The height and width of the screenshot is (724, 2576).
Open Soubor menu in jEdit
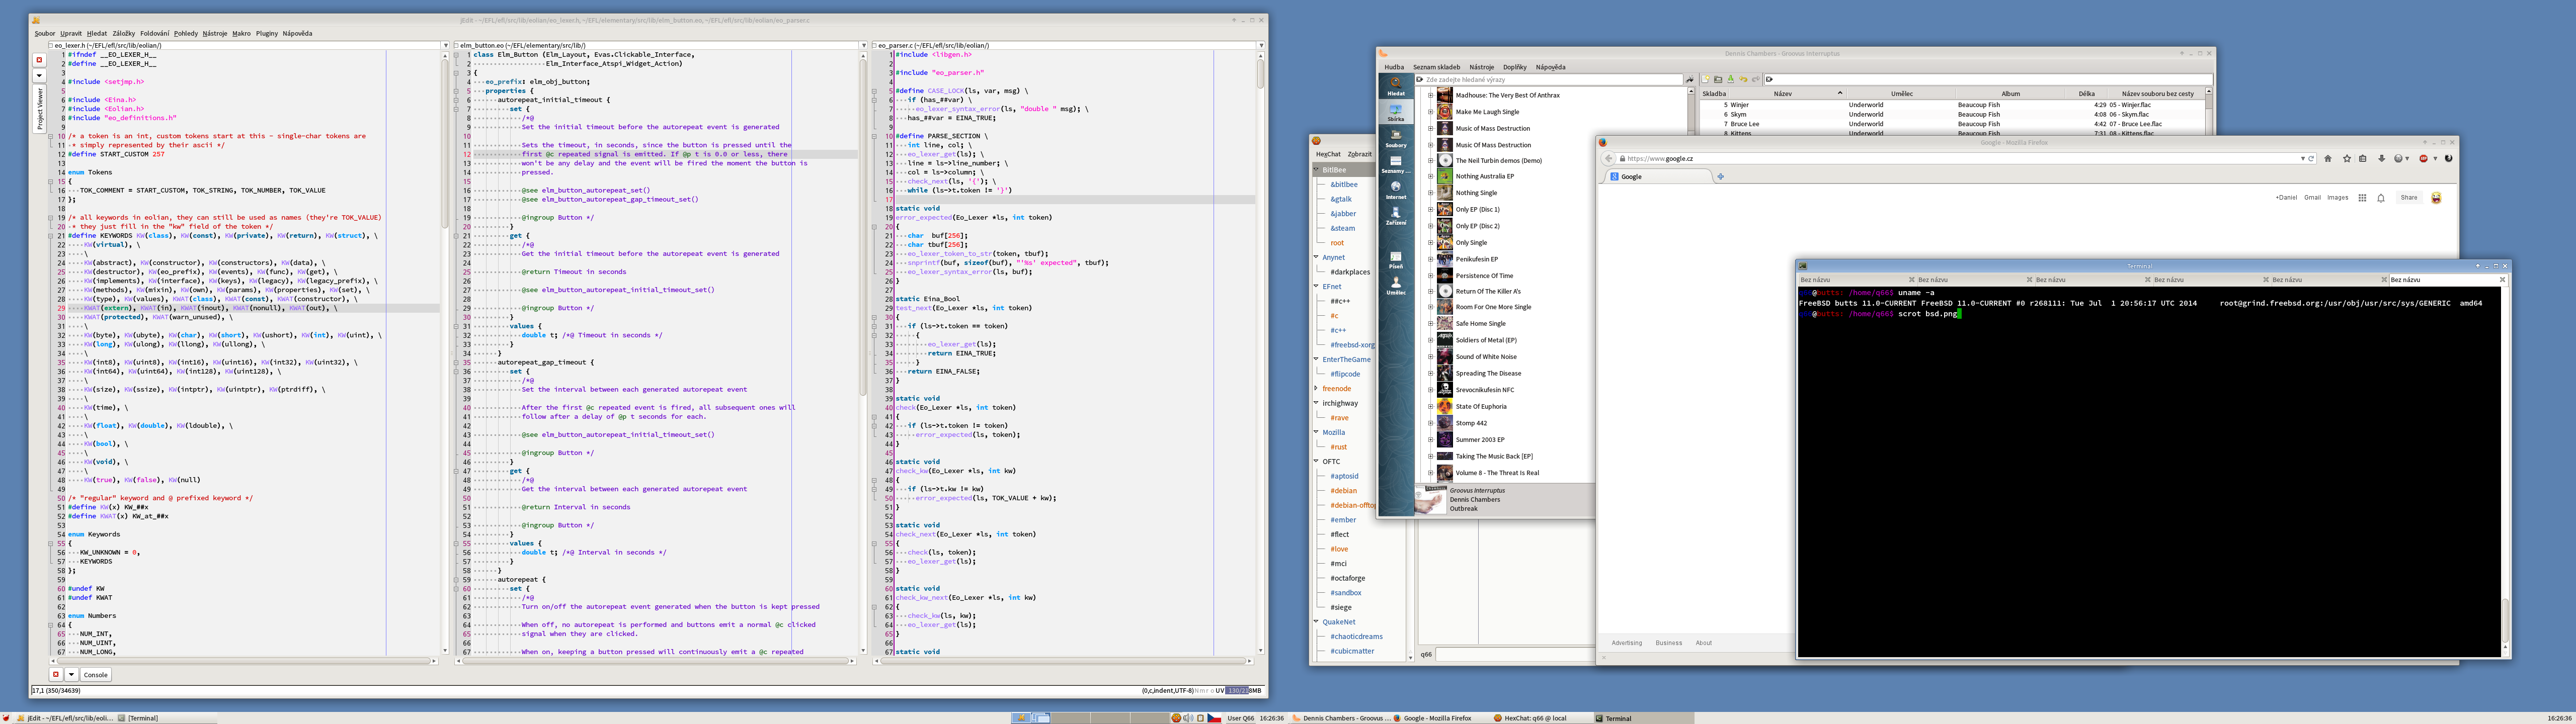pyautogui.click(x=45, y=33)
